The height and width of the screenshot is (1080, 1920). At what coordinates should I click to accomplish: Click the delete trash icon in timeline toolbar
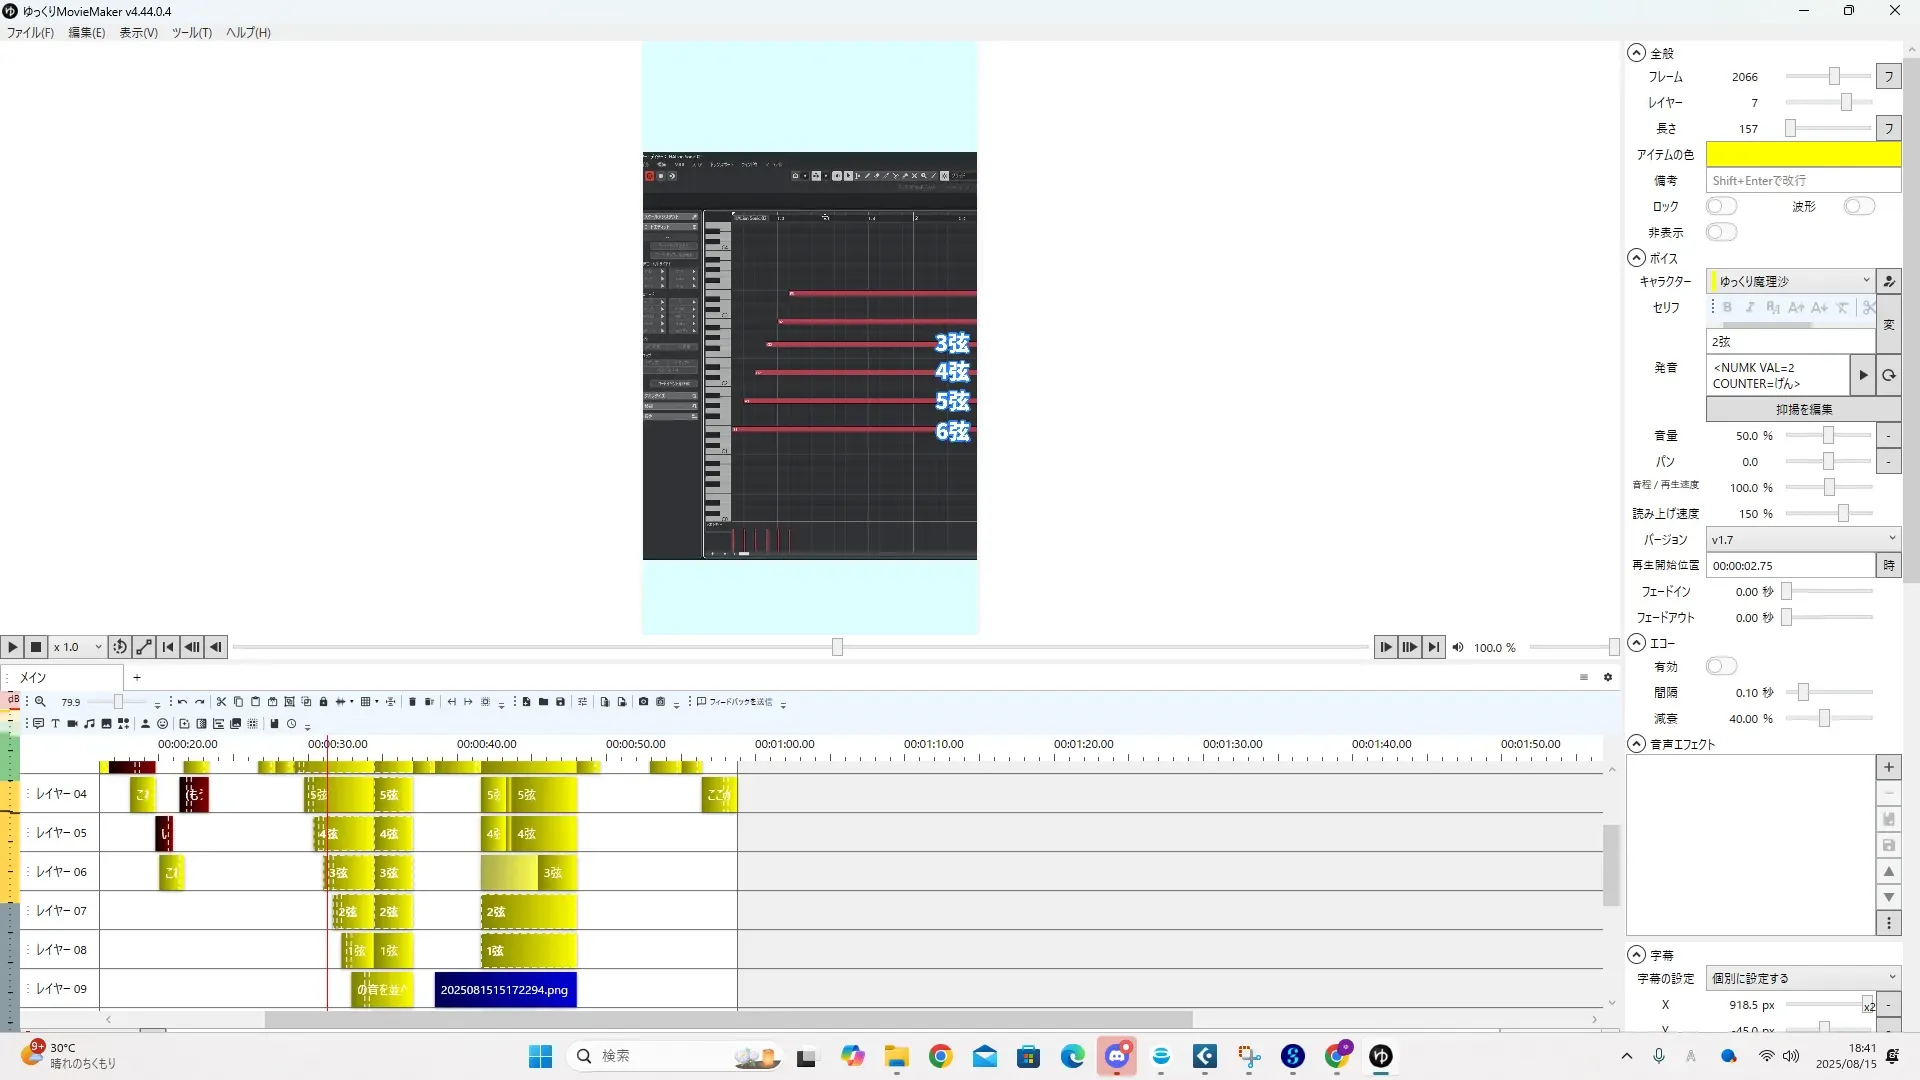[x=412, y=702]
